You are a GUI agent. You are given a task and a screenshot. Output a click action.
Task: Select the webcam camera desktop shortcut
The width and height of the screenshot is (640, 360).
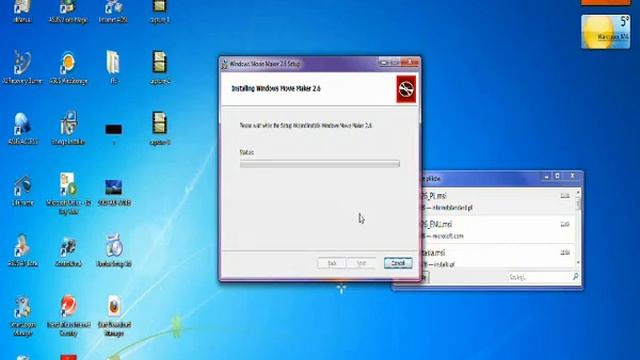click(22, 190)
